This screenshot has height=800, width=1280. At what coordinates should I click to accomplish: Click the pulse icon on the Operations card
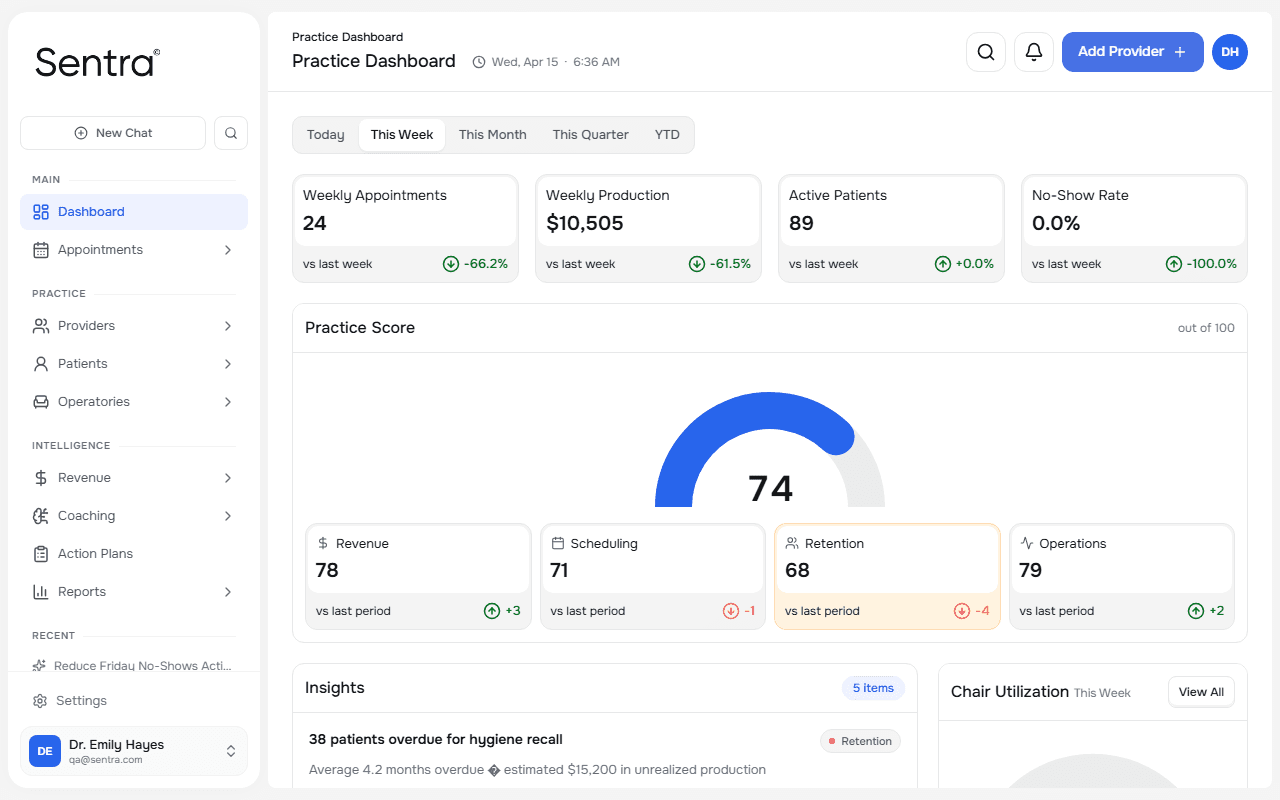(1027, 543)
